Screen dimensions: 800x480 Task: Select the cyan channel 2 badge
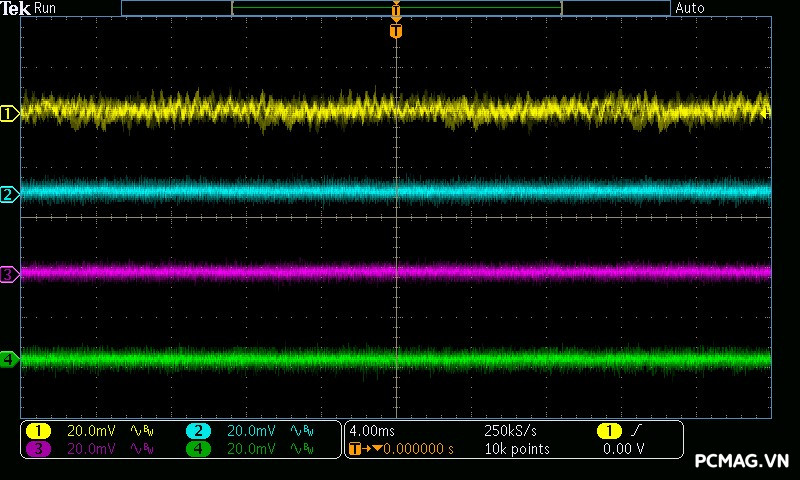point(198,431)
